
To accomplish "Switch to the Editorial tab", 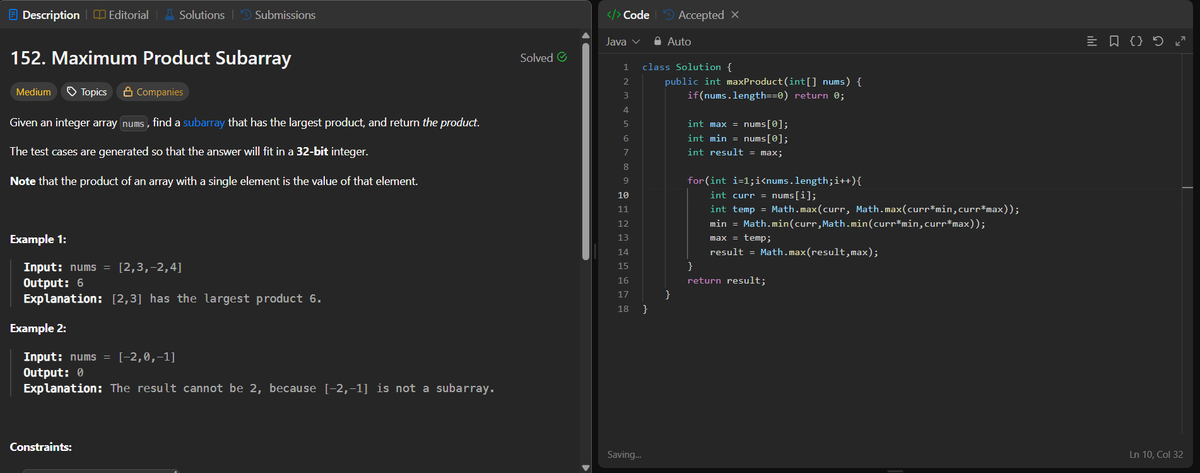I will click(121, 15).
